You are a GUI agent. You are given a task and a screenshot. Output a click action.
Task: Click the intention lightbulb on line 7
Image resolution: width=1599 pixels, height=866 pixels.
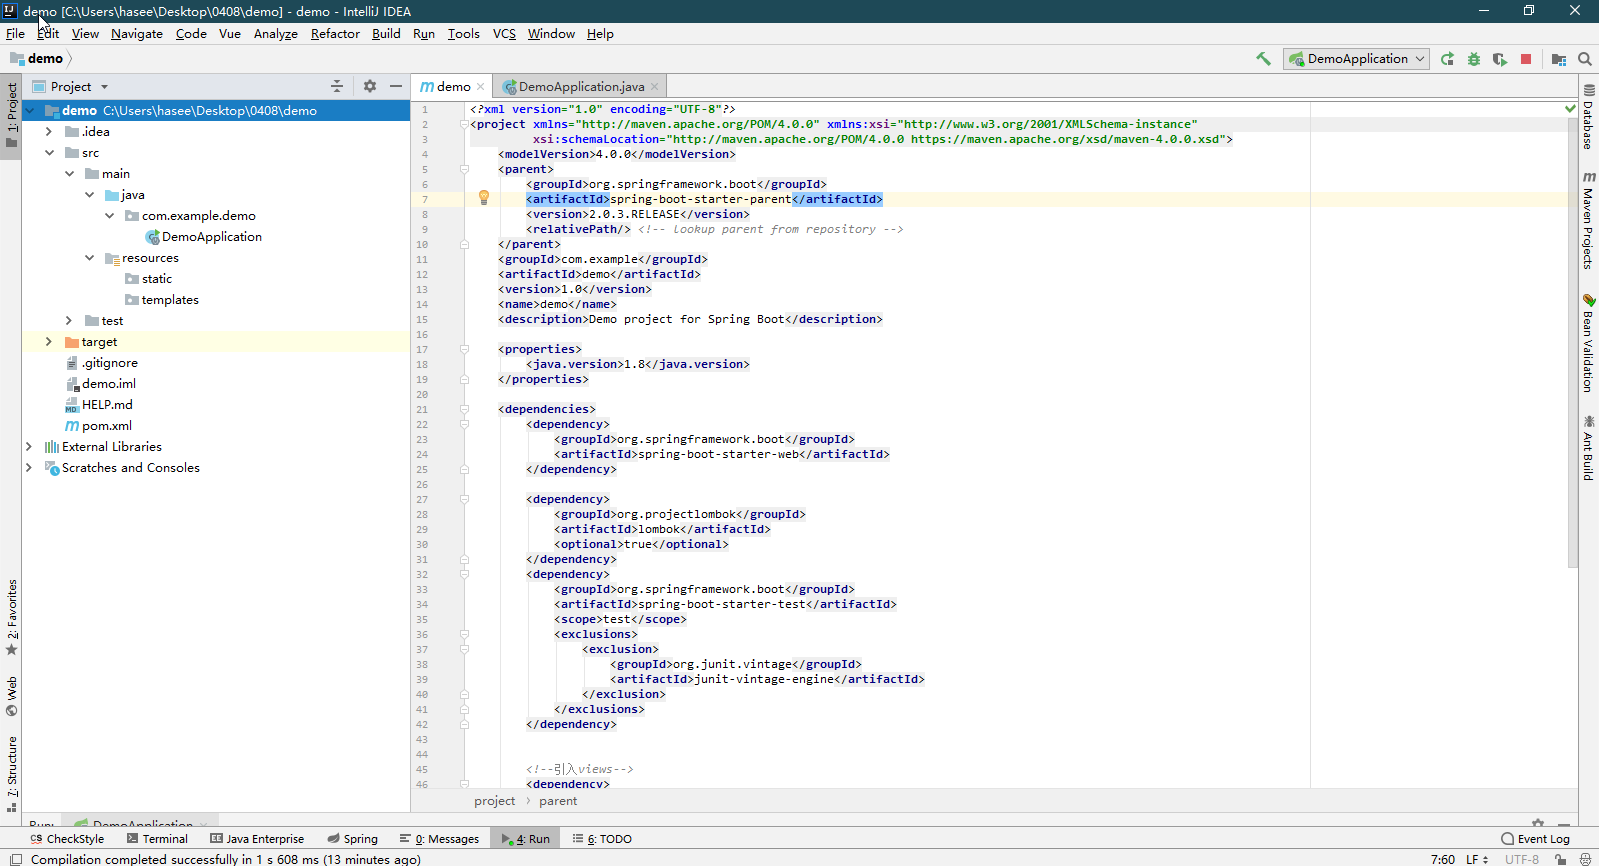point(484,198)
